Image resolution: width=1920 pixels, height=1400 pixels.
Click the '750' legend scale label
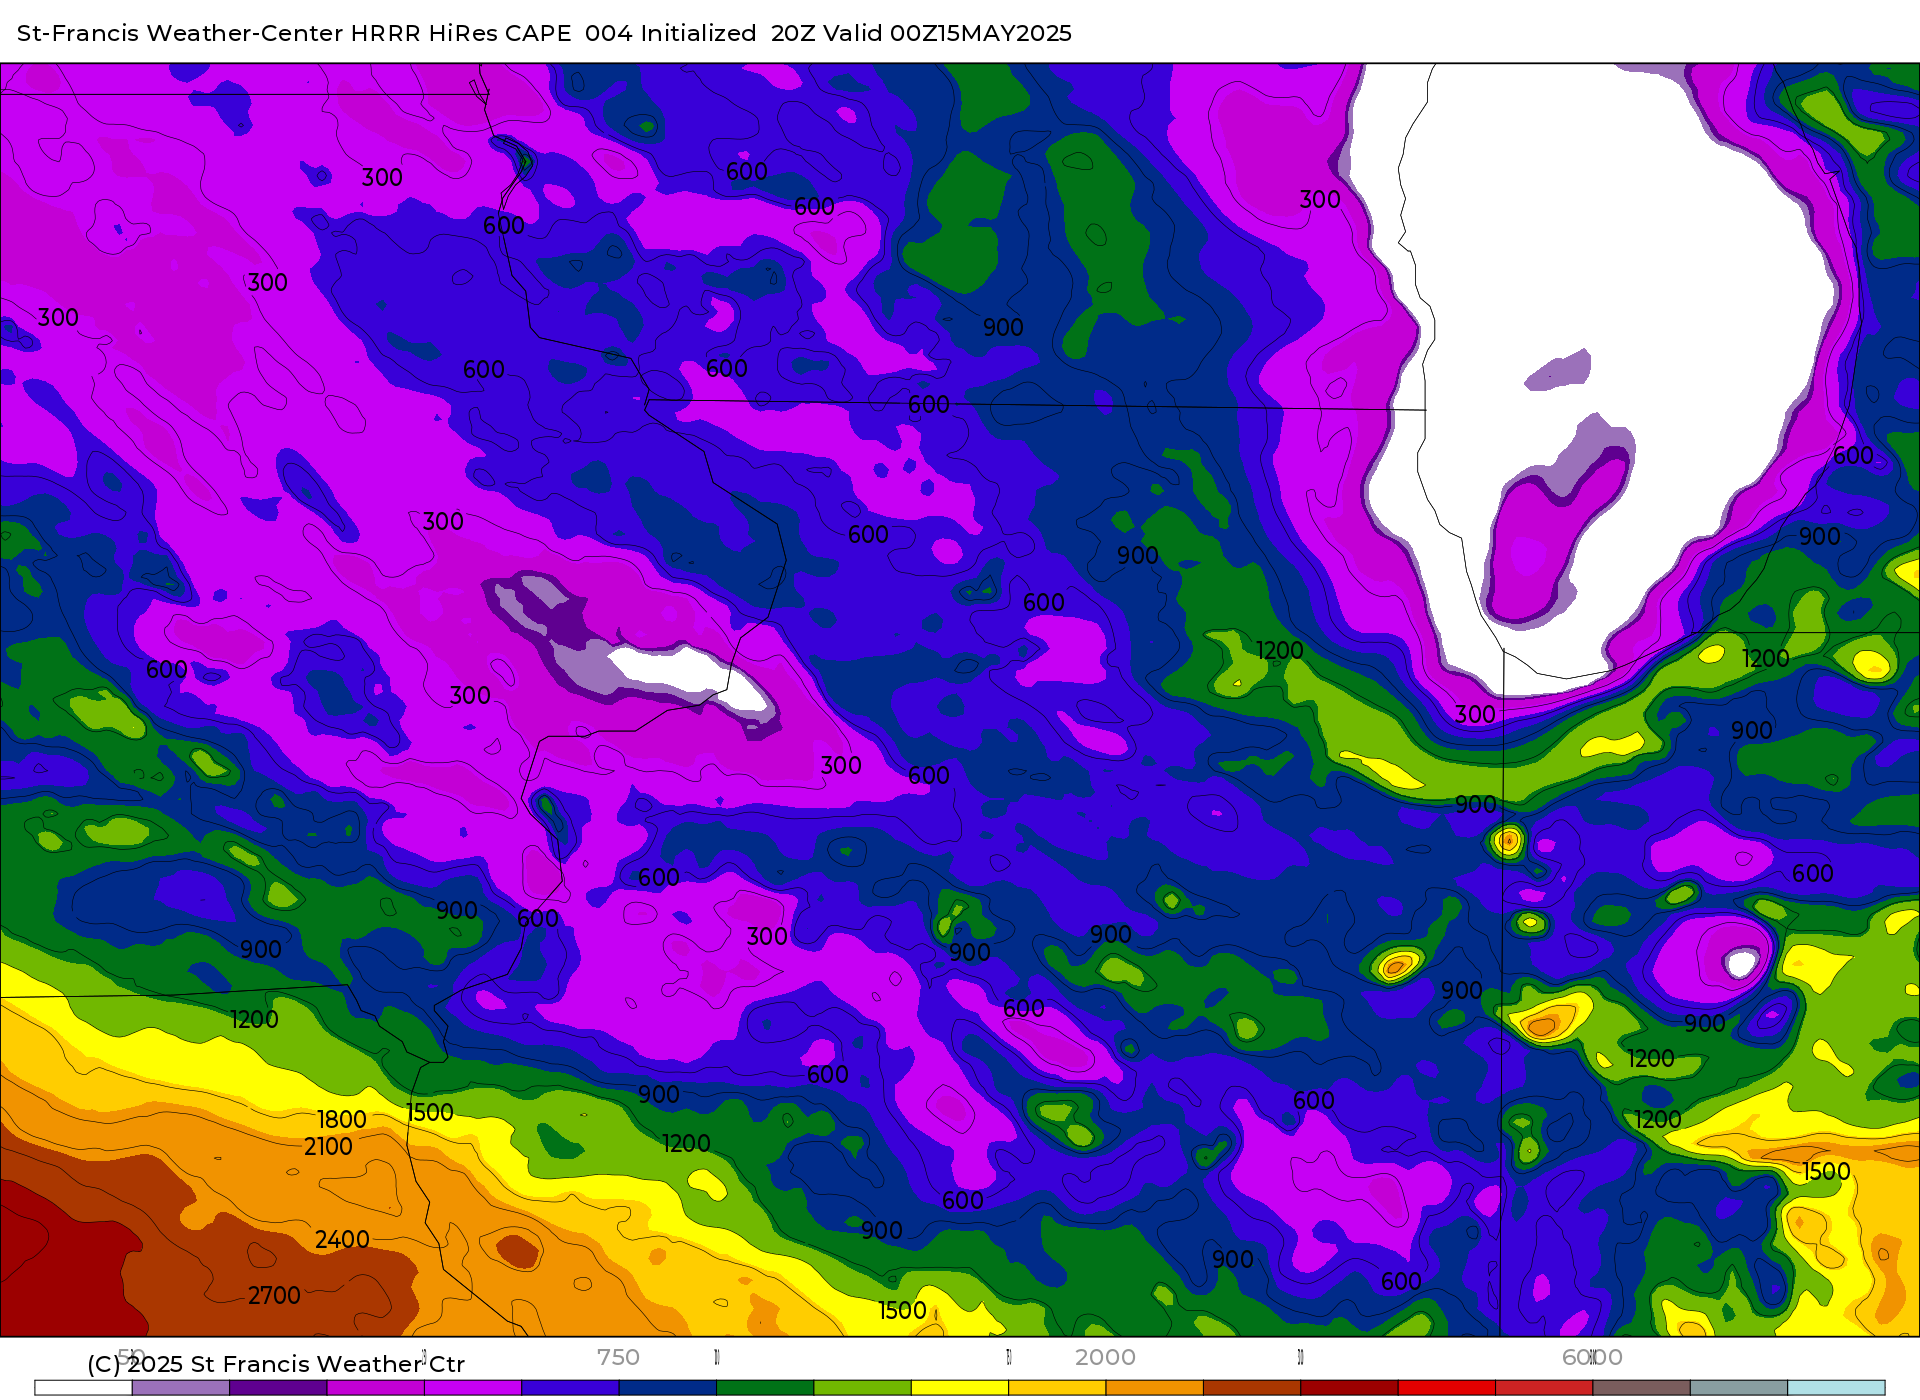click(618, 1357)
